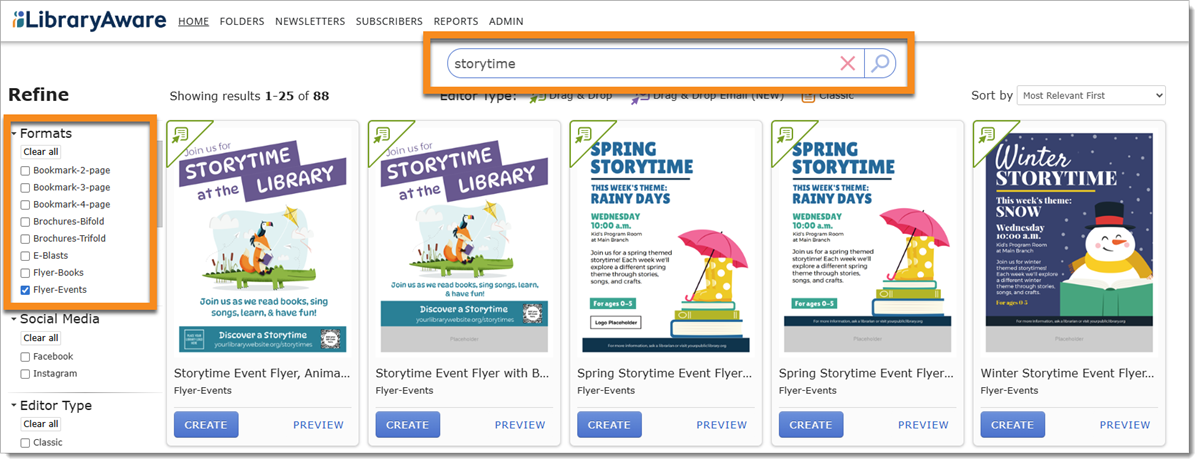Create from Winter Storytime Event Flyer
This screenshot has height=464, width=1200.
point(1013,425)
